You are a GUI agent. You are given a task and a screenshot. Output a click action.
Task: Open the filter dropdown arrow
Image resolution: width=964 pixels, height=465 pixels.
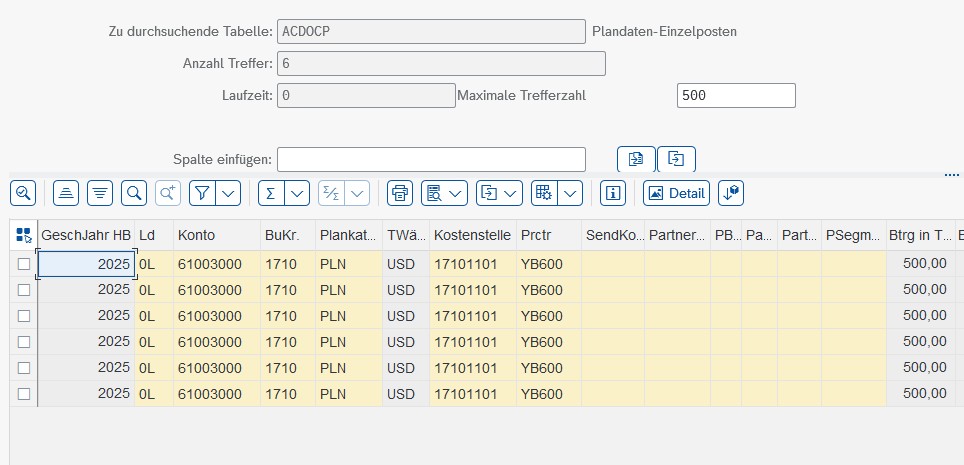229,193
